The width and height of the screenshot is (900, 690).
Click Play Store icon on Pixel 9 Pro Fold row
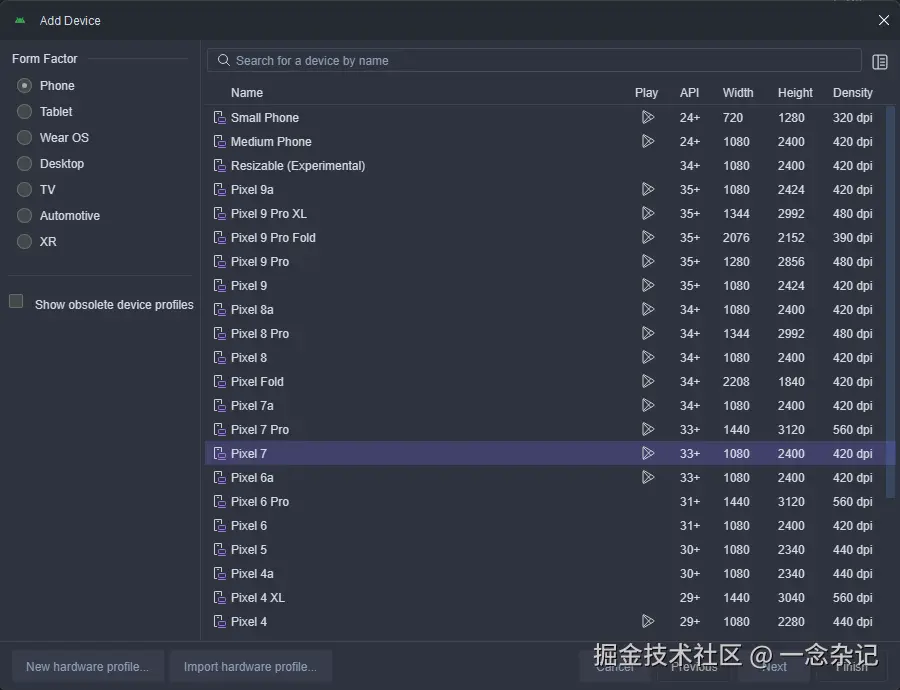tap(648, 237)
